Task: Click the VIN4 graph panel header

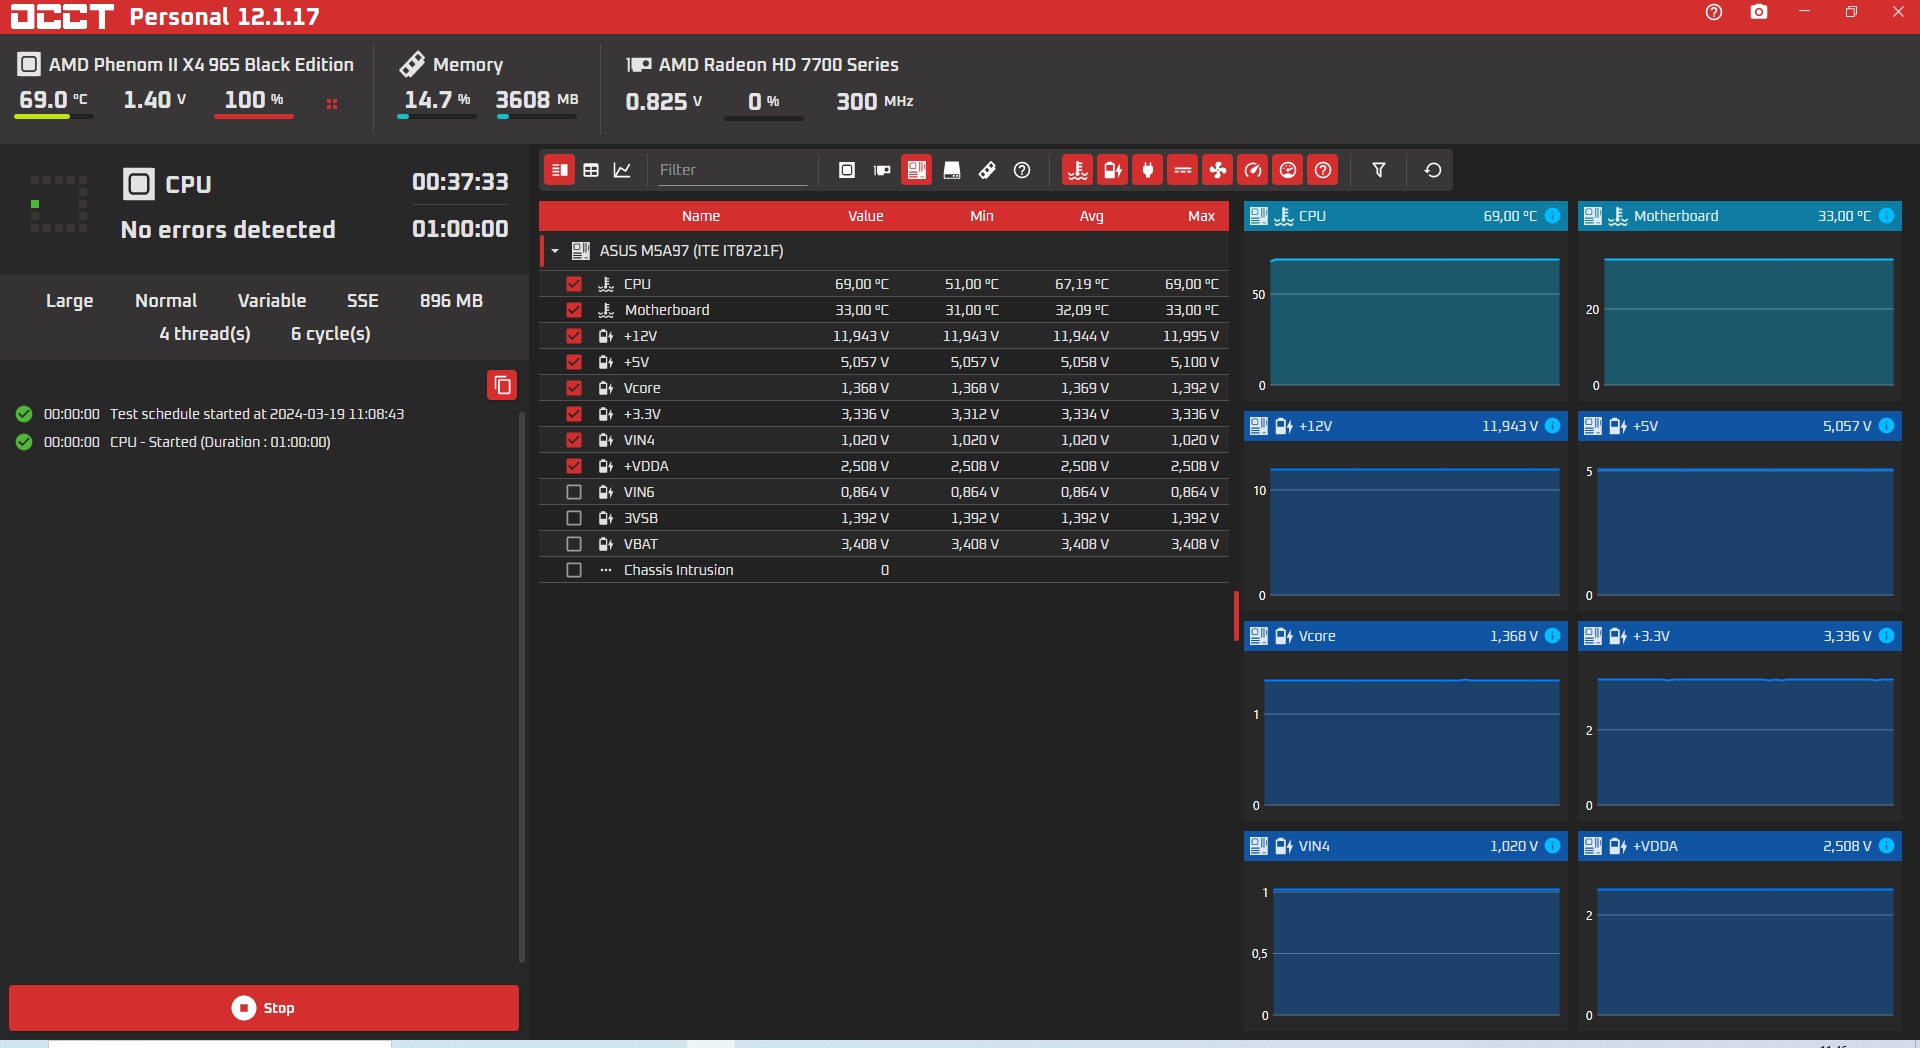Action: (x=1406, y=846)
